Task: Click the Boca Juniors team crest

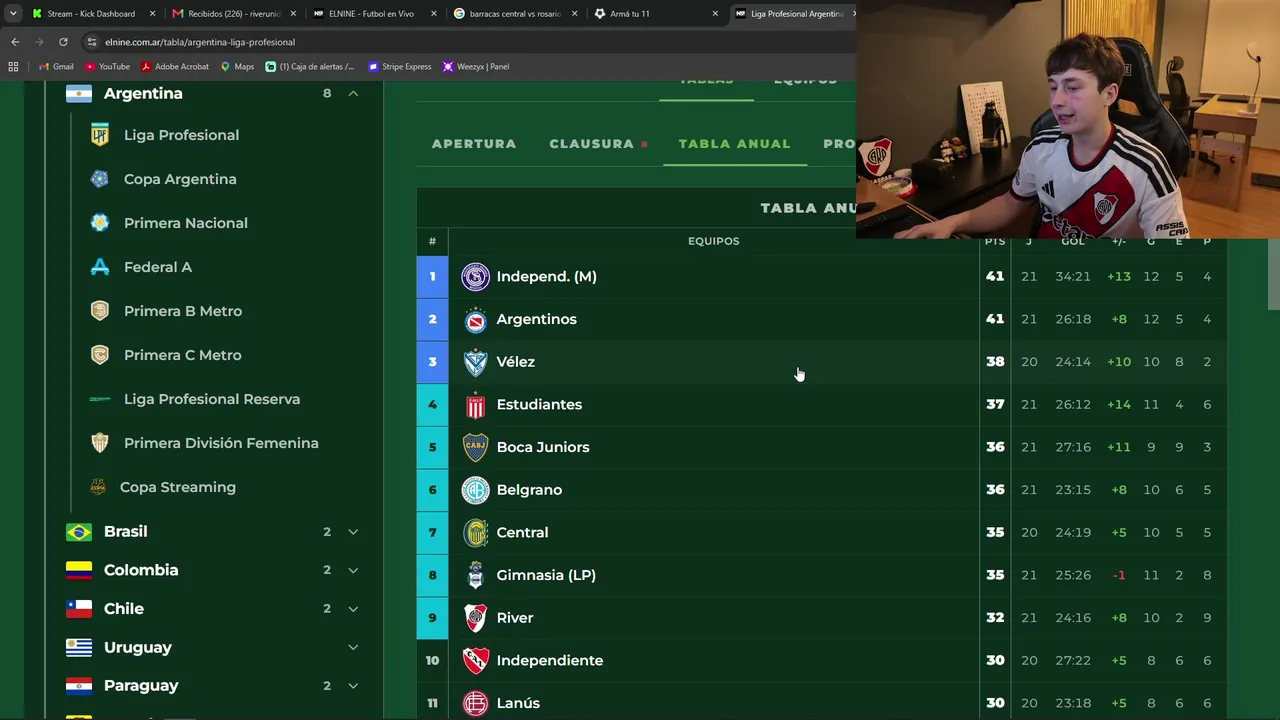Action: click(x=475, y=447)
